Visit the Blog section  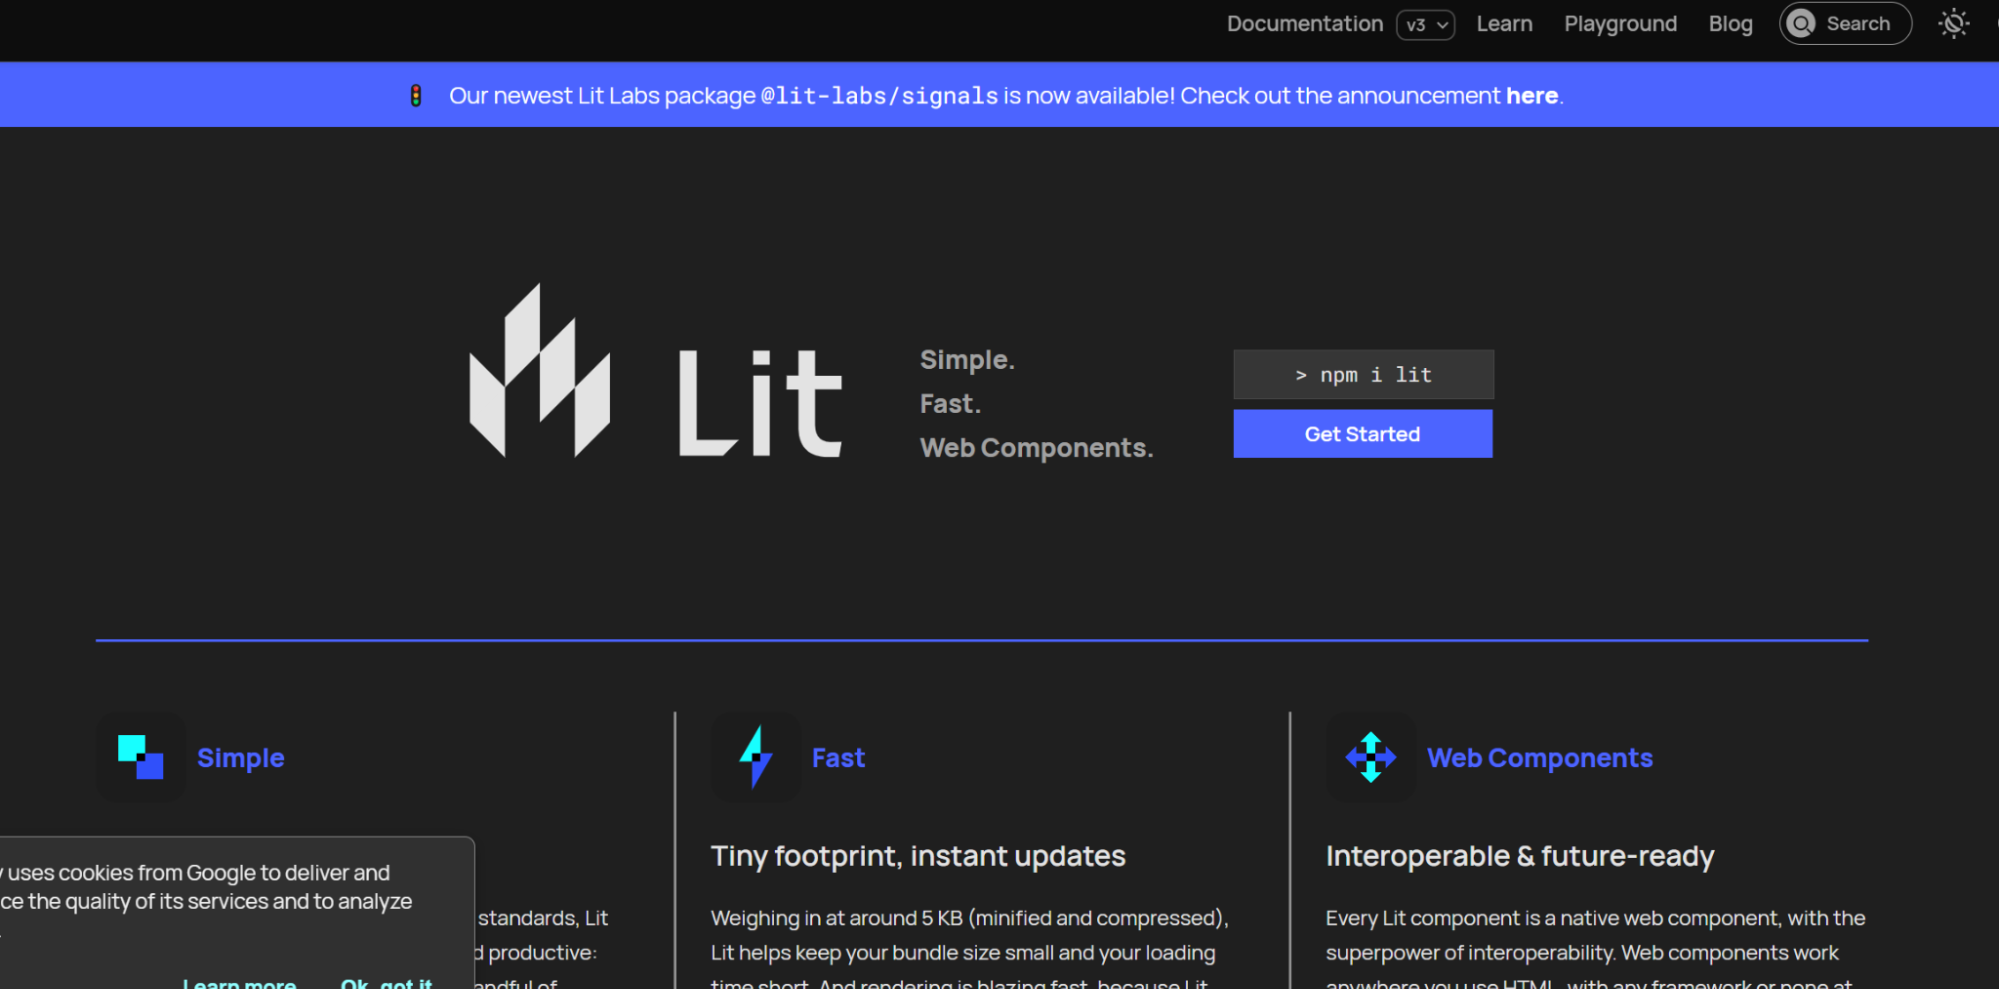1730,24
